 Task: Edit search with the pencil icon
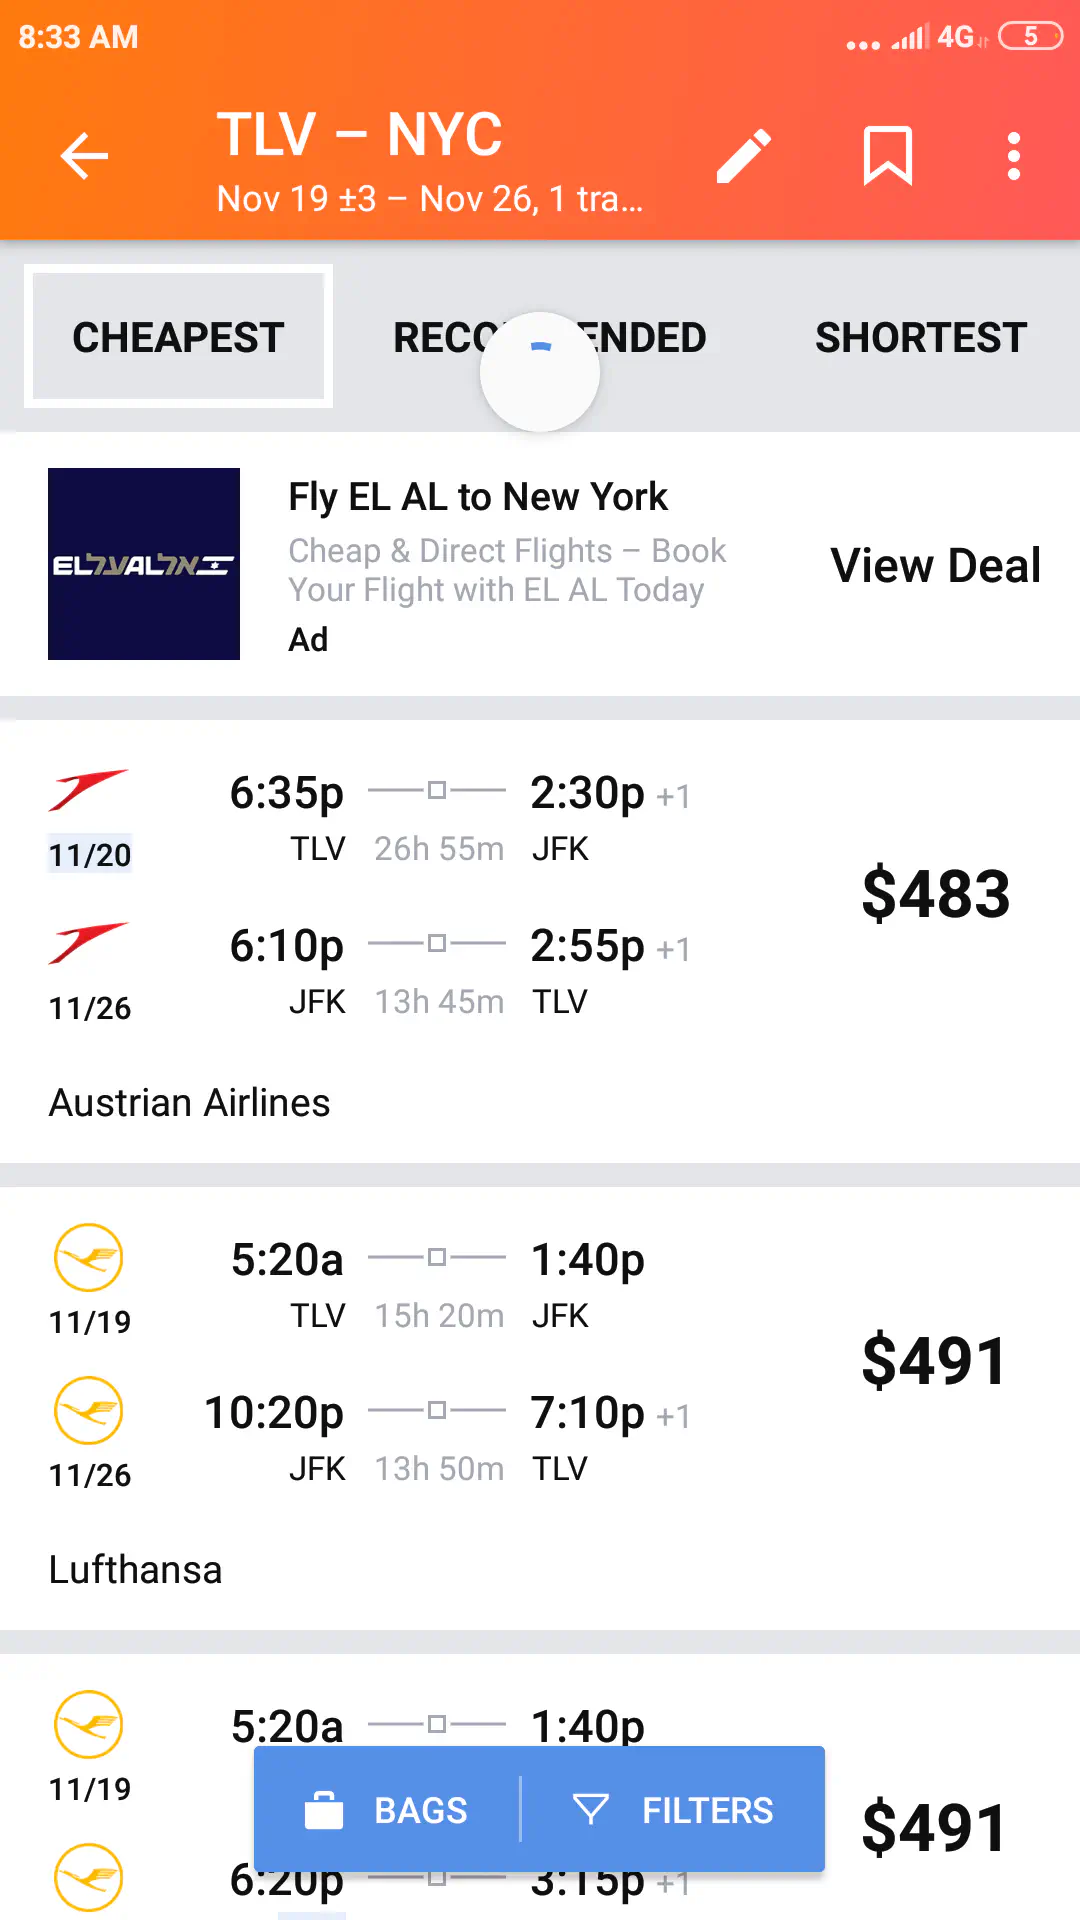tap(744, 156)
